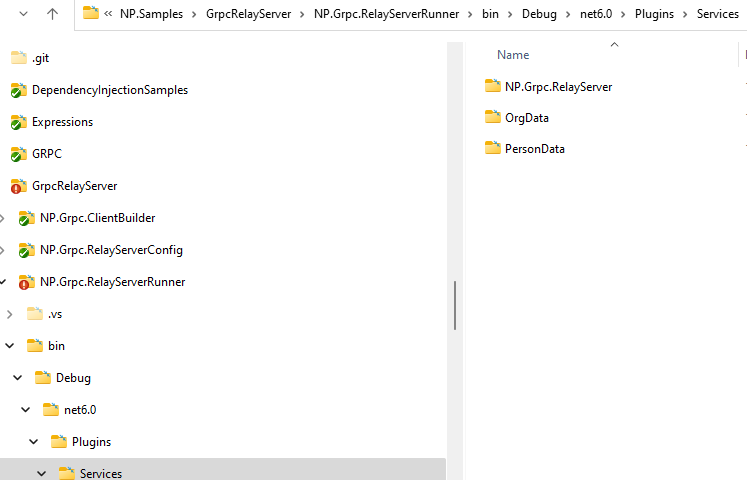Open the PersonData folder icon in file list

pyautogui.click(x=493, y=148)
